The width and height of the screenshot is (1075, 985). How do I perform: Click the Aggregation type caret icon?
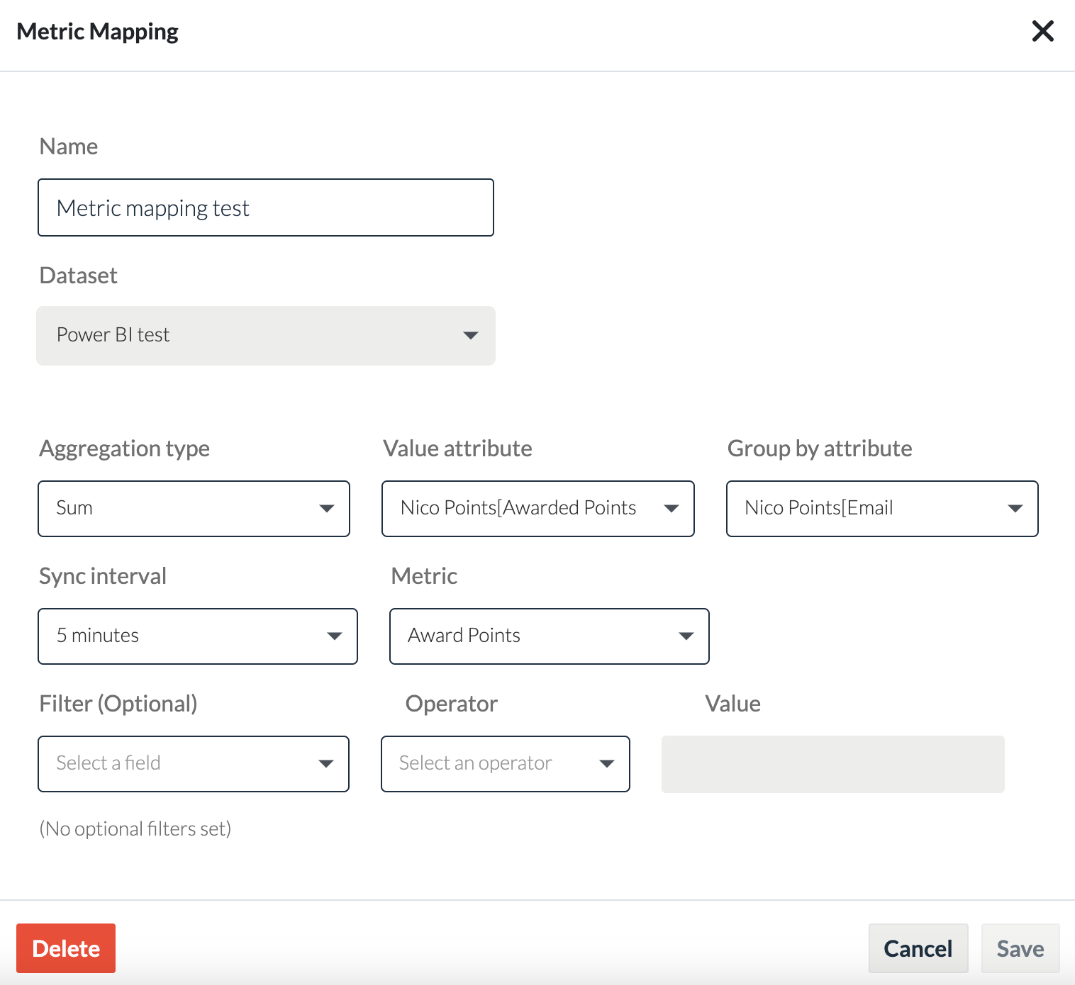point(326,509)
